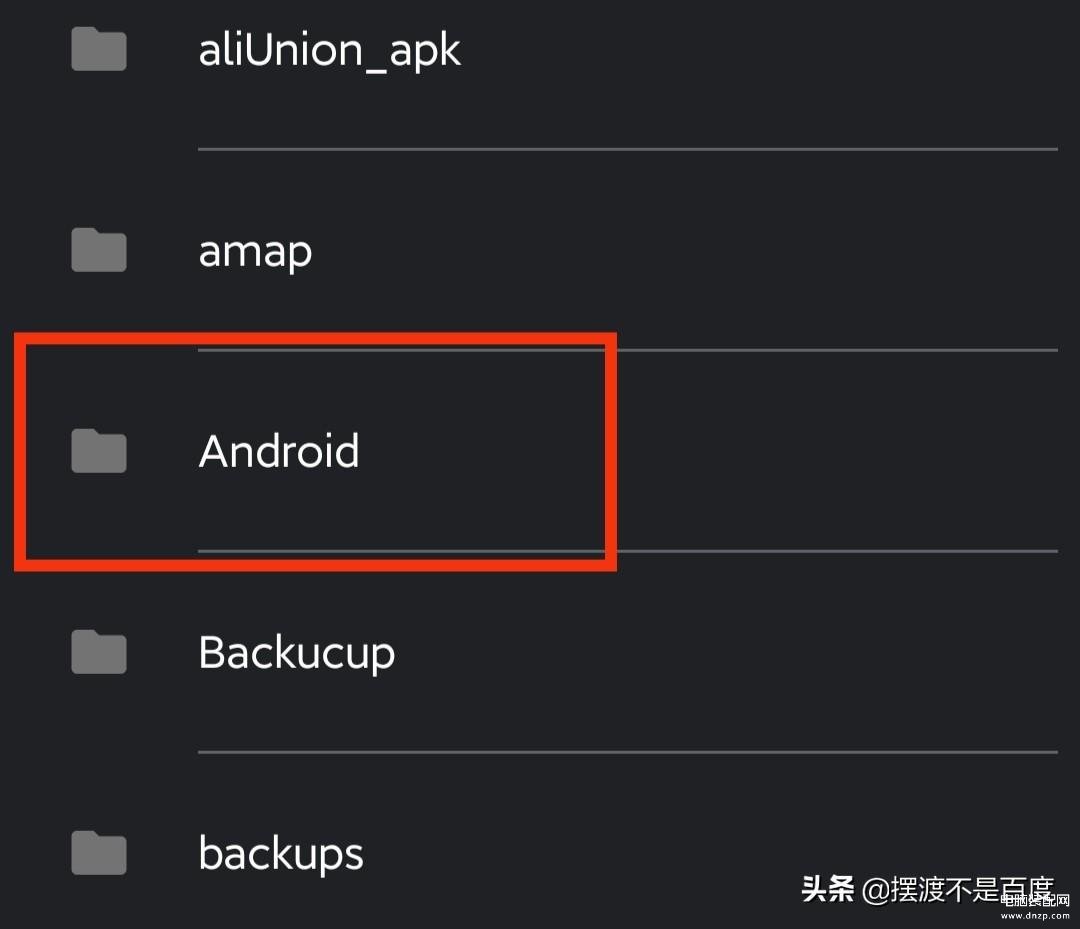Click the backups folder icon
This screenshot has width=1080, height=929.
point(98,853)
